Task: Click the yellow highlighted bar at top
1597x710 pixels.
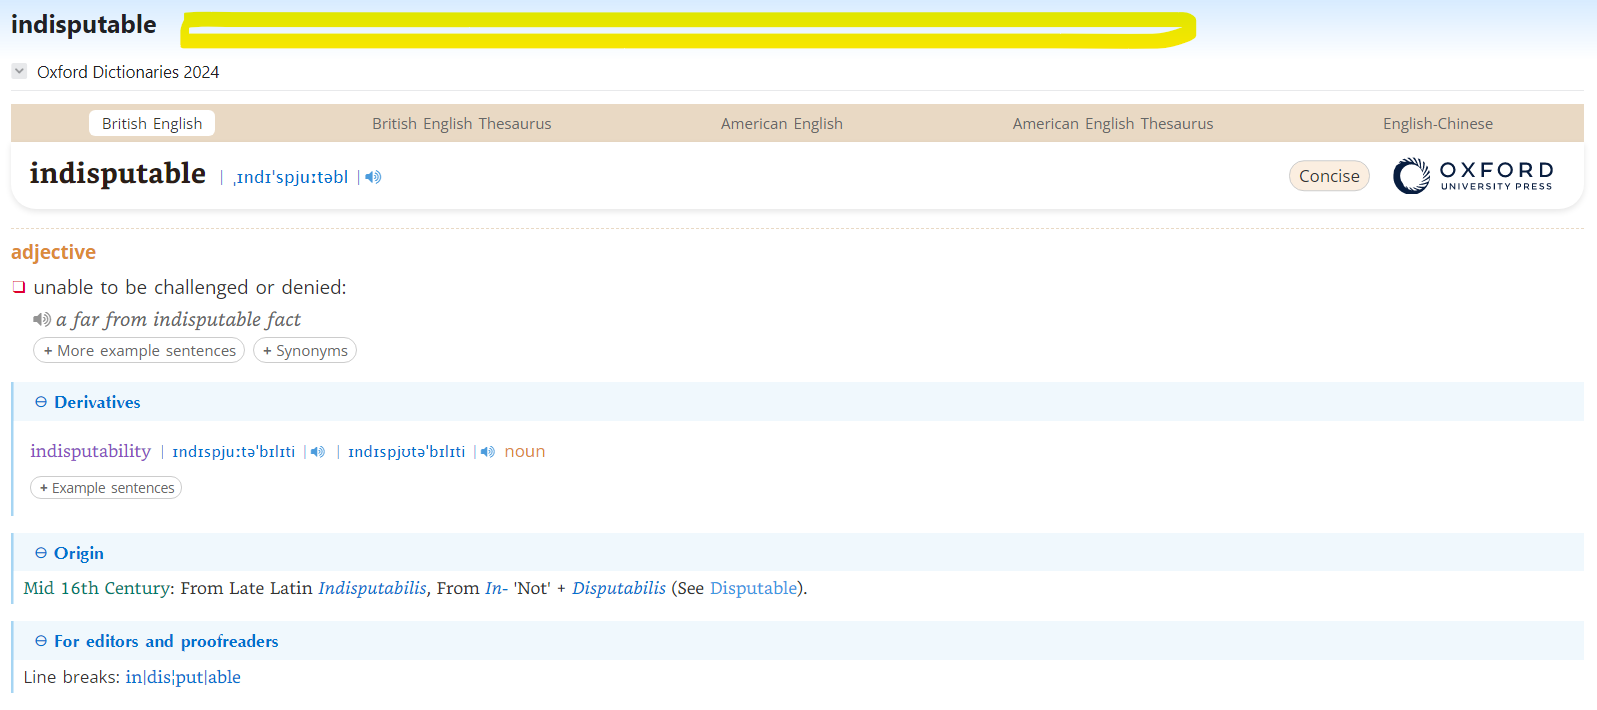Action: tap(688, 30)
